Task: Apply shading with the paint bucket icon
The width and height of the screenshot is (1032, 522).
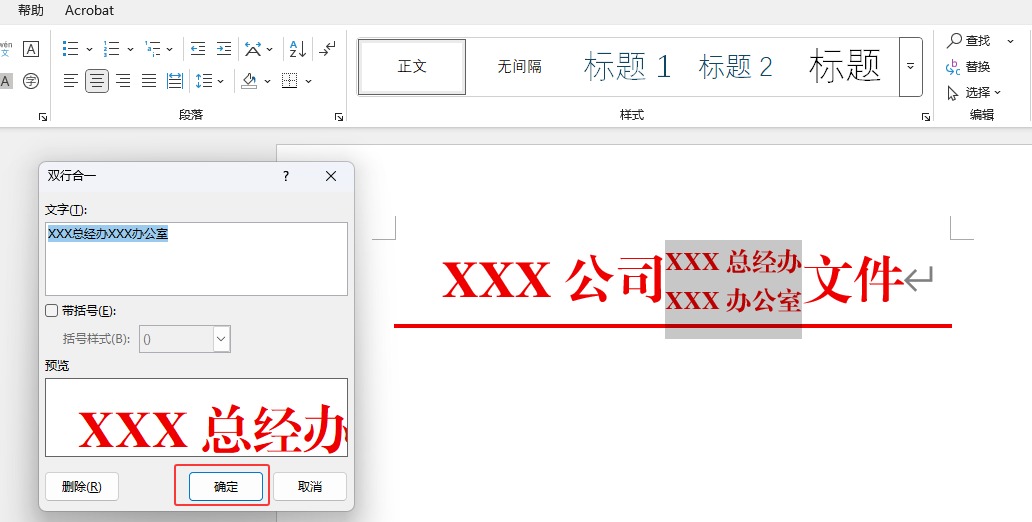Action: (249, 81)
